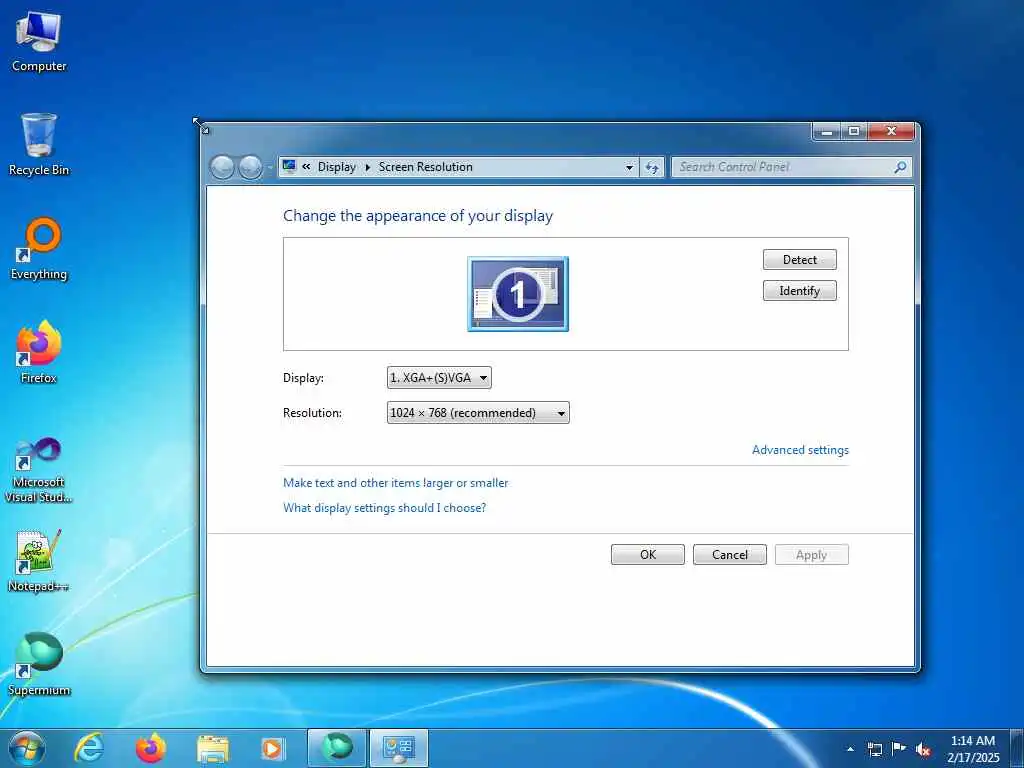Click the Control Panel taskbar button

pos(398,748)
